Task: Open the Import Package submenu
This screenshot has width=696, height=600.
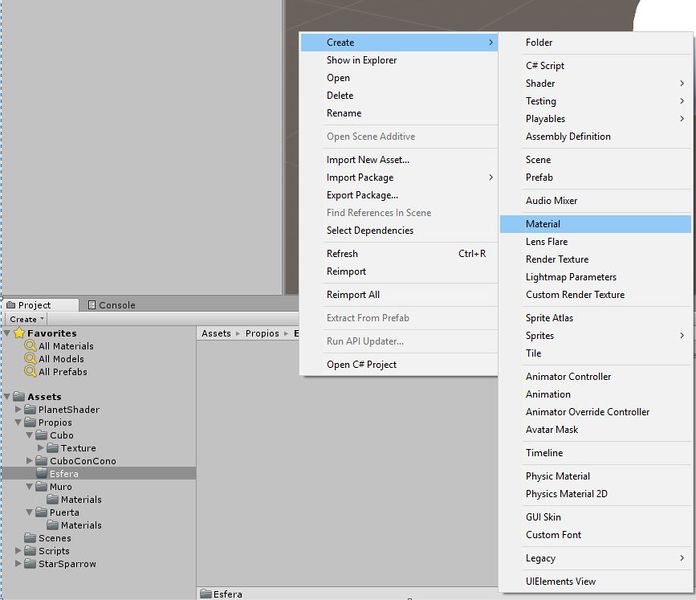Action: [399, 178]
